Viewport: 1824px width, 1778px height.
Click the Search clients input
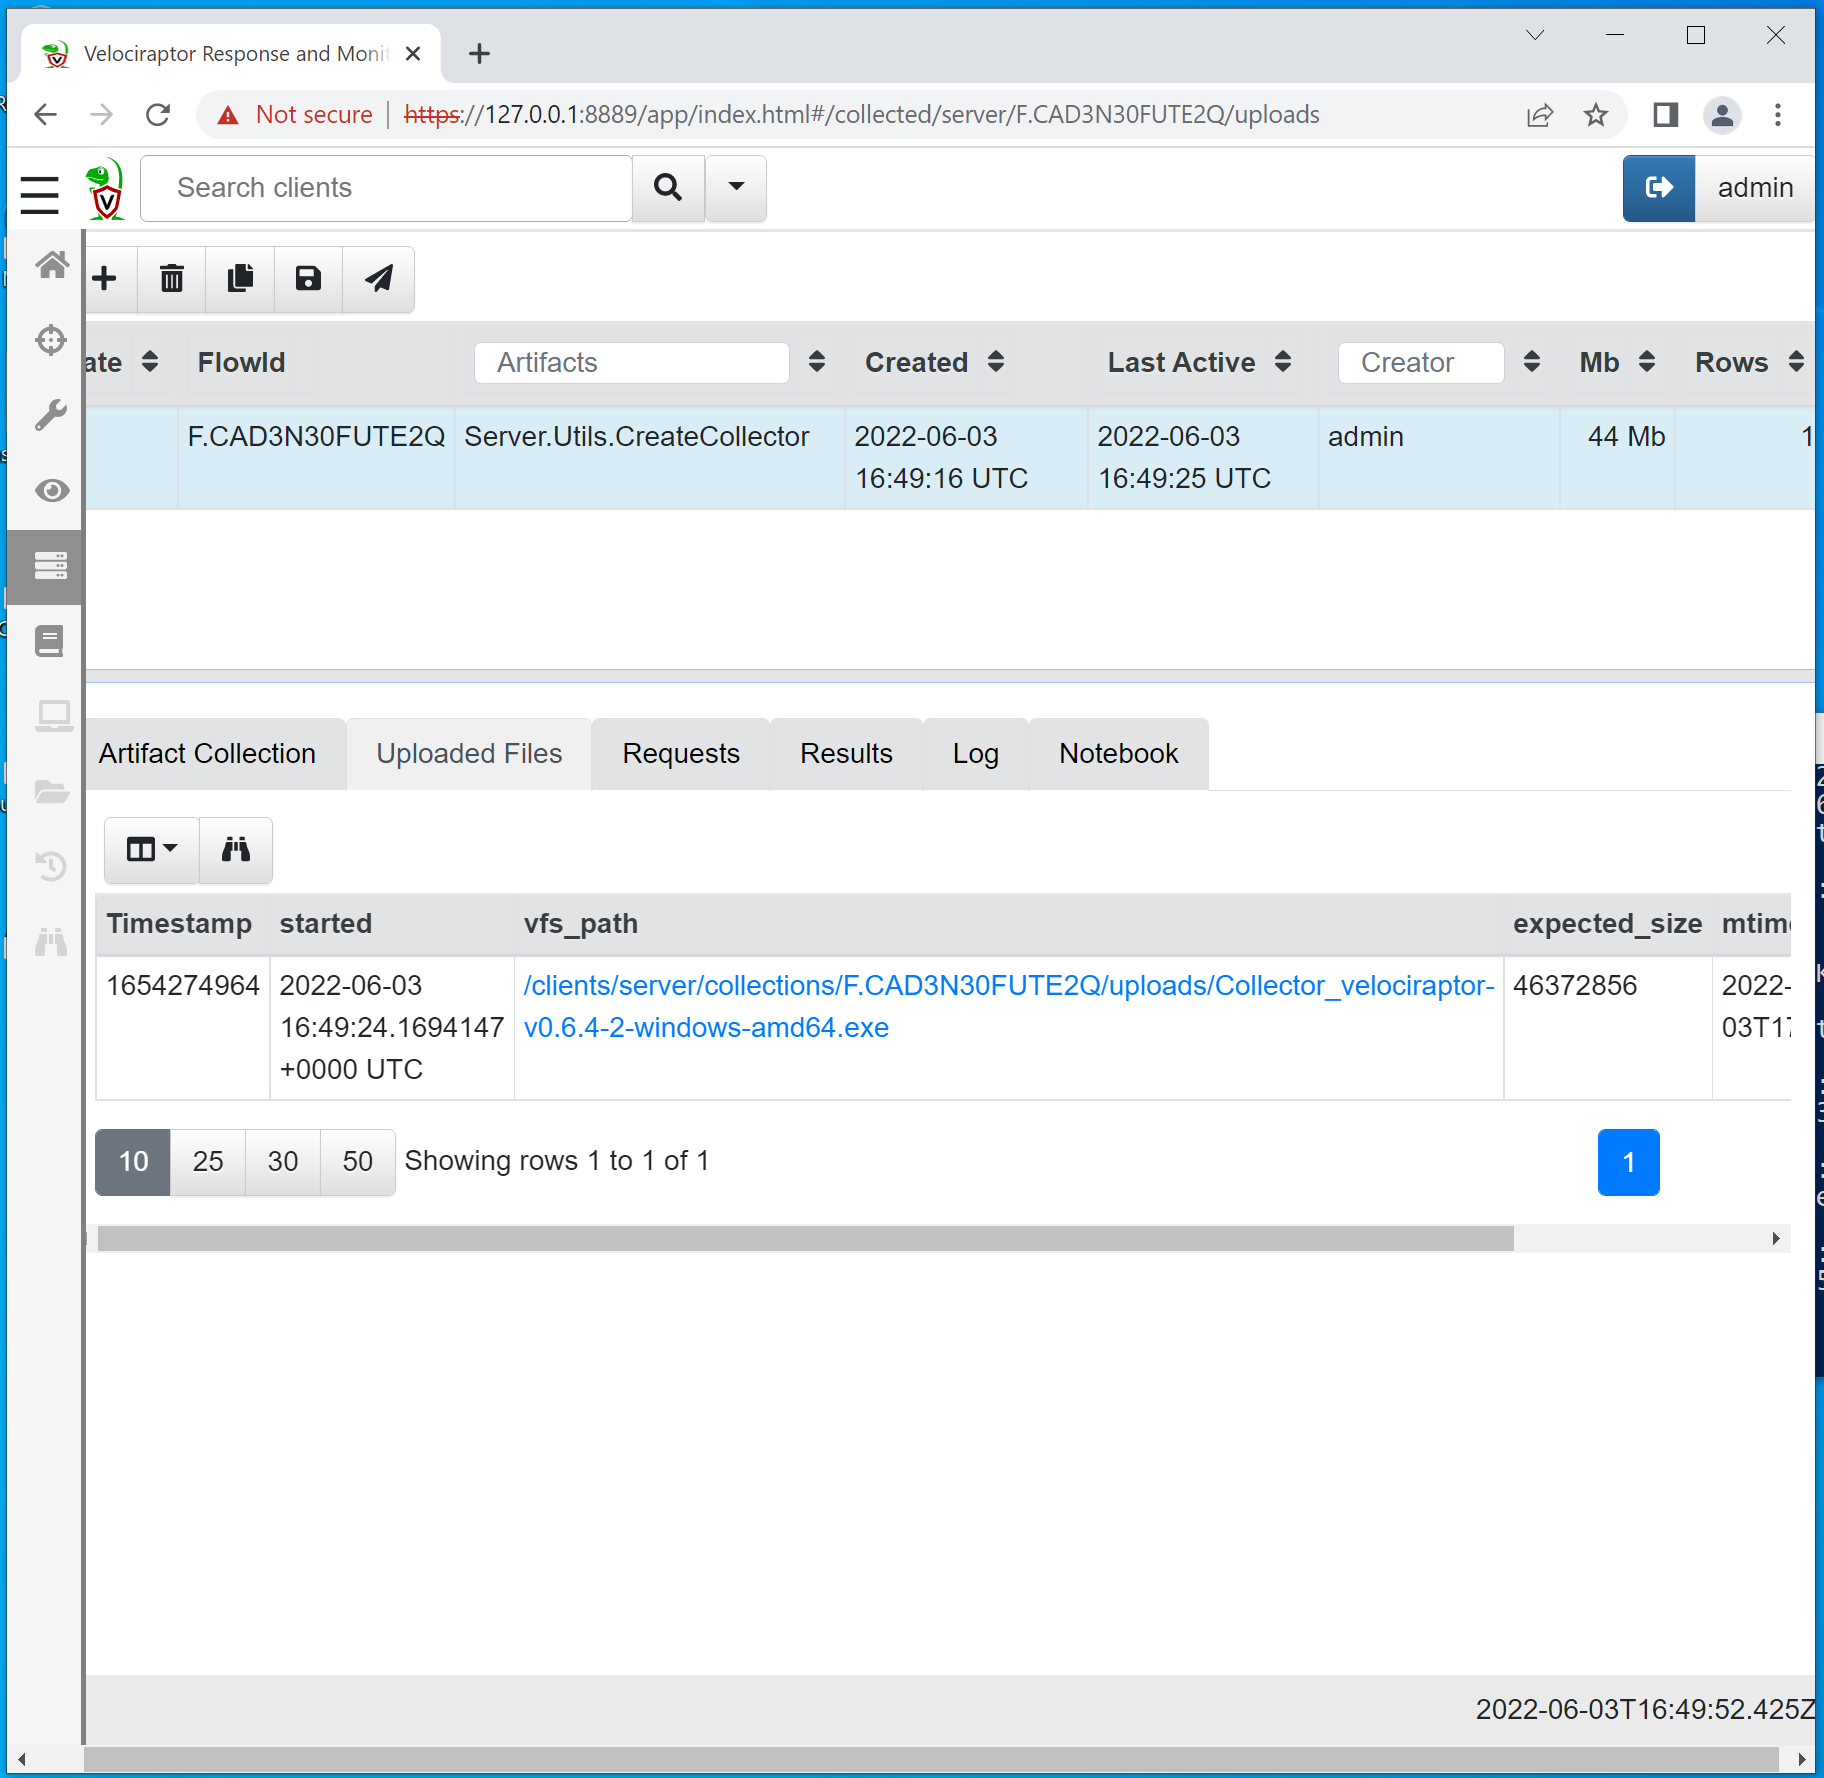tap(386, 188)
